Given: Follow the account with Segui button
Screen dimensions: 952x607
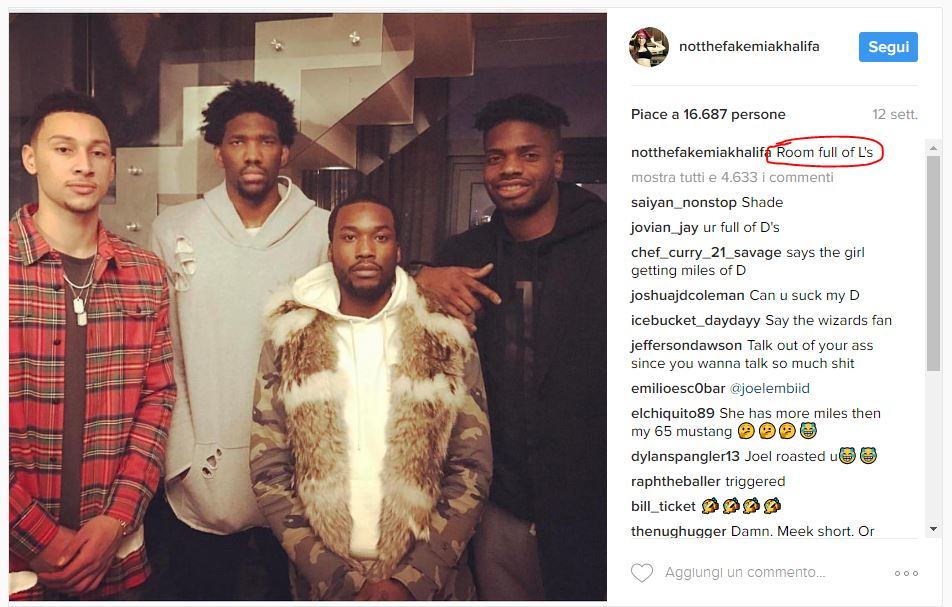Looking at the screenshot, I should (x=888, y=47).
